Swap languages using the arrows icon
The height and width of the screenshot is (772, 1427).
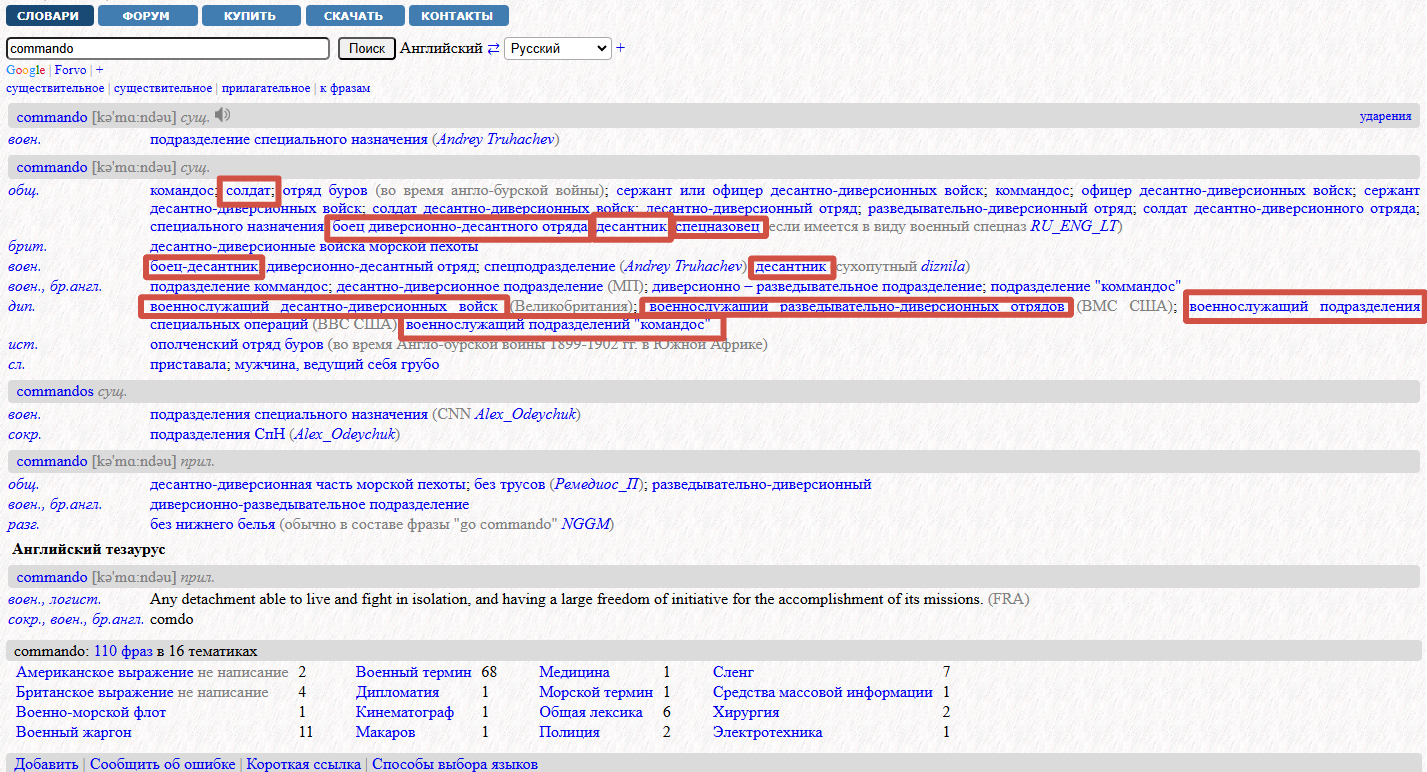coord(493,48)
